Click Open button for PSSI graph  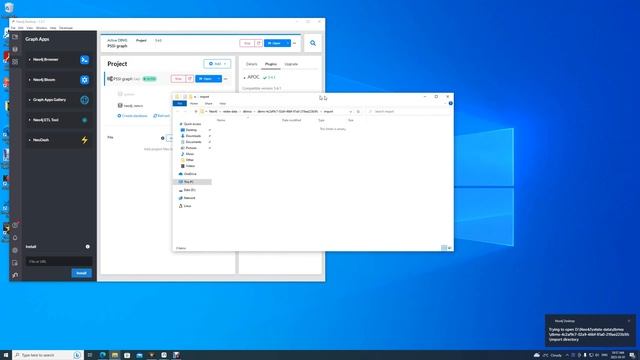[206, 79]
